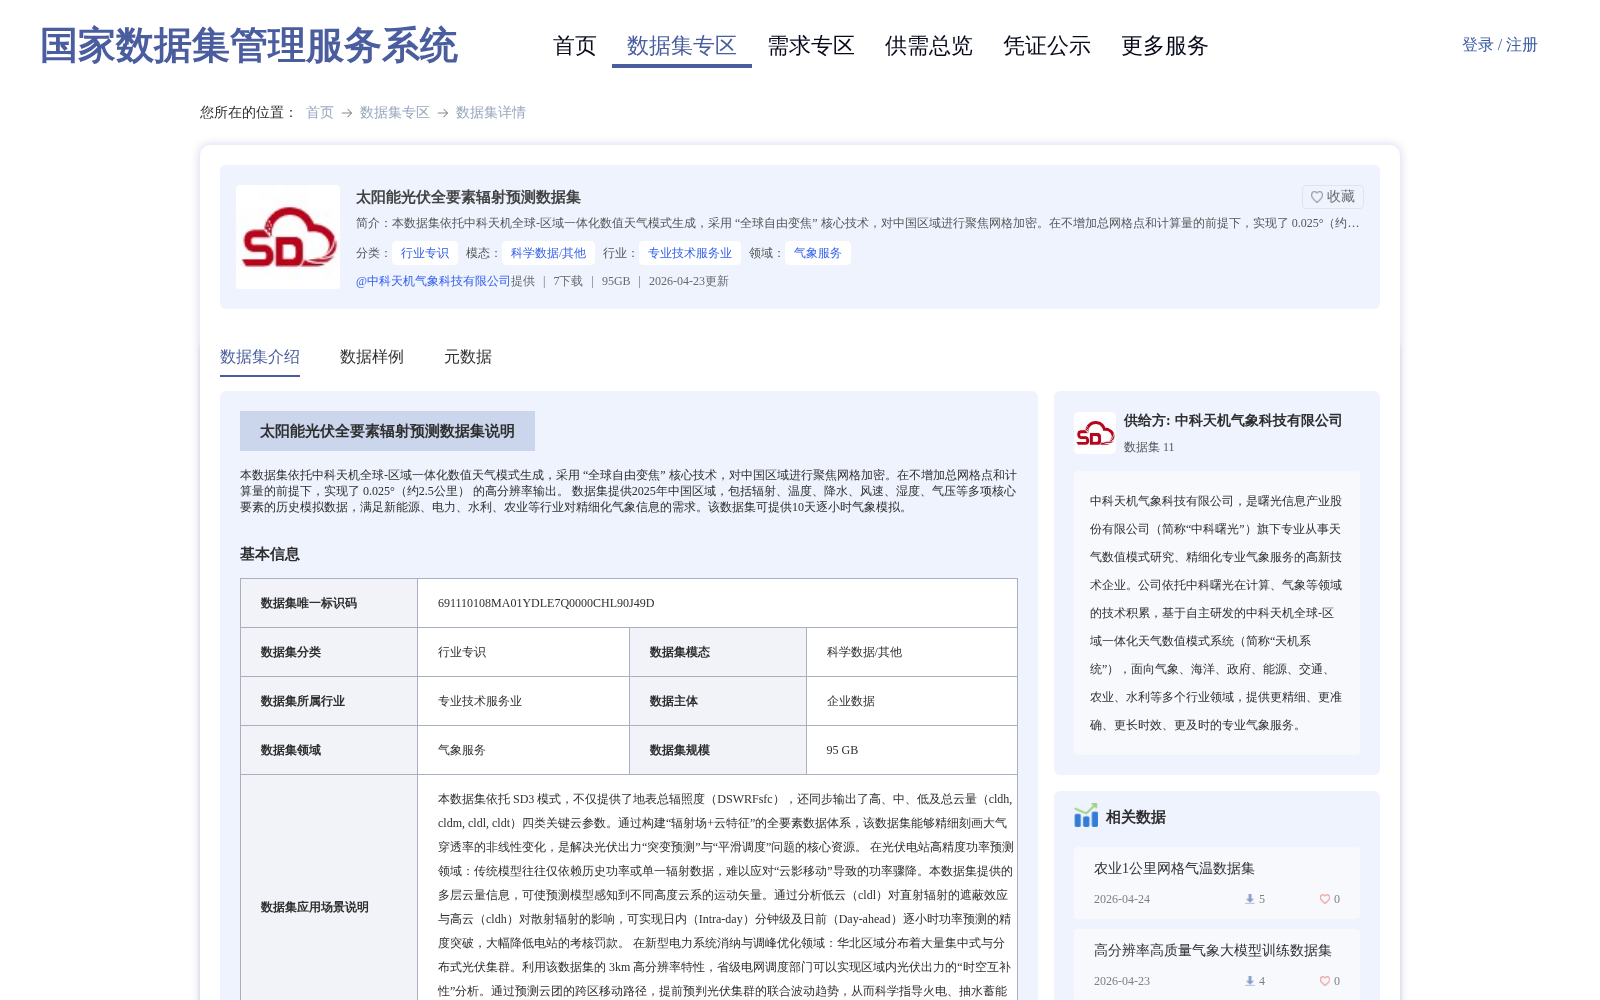Click the 相关数据 bar chart icon

click(x=1086, y=816)
